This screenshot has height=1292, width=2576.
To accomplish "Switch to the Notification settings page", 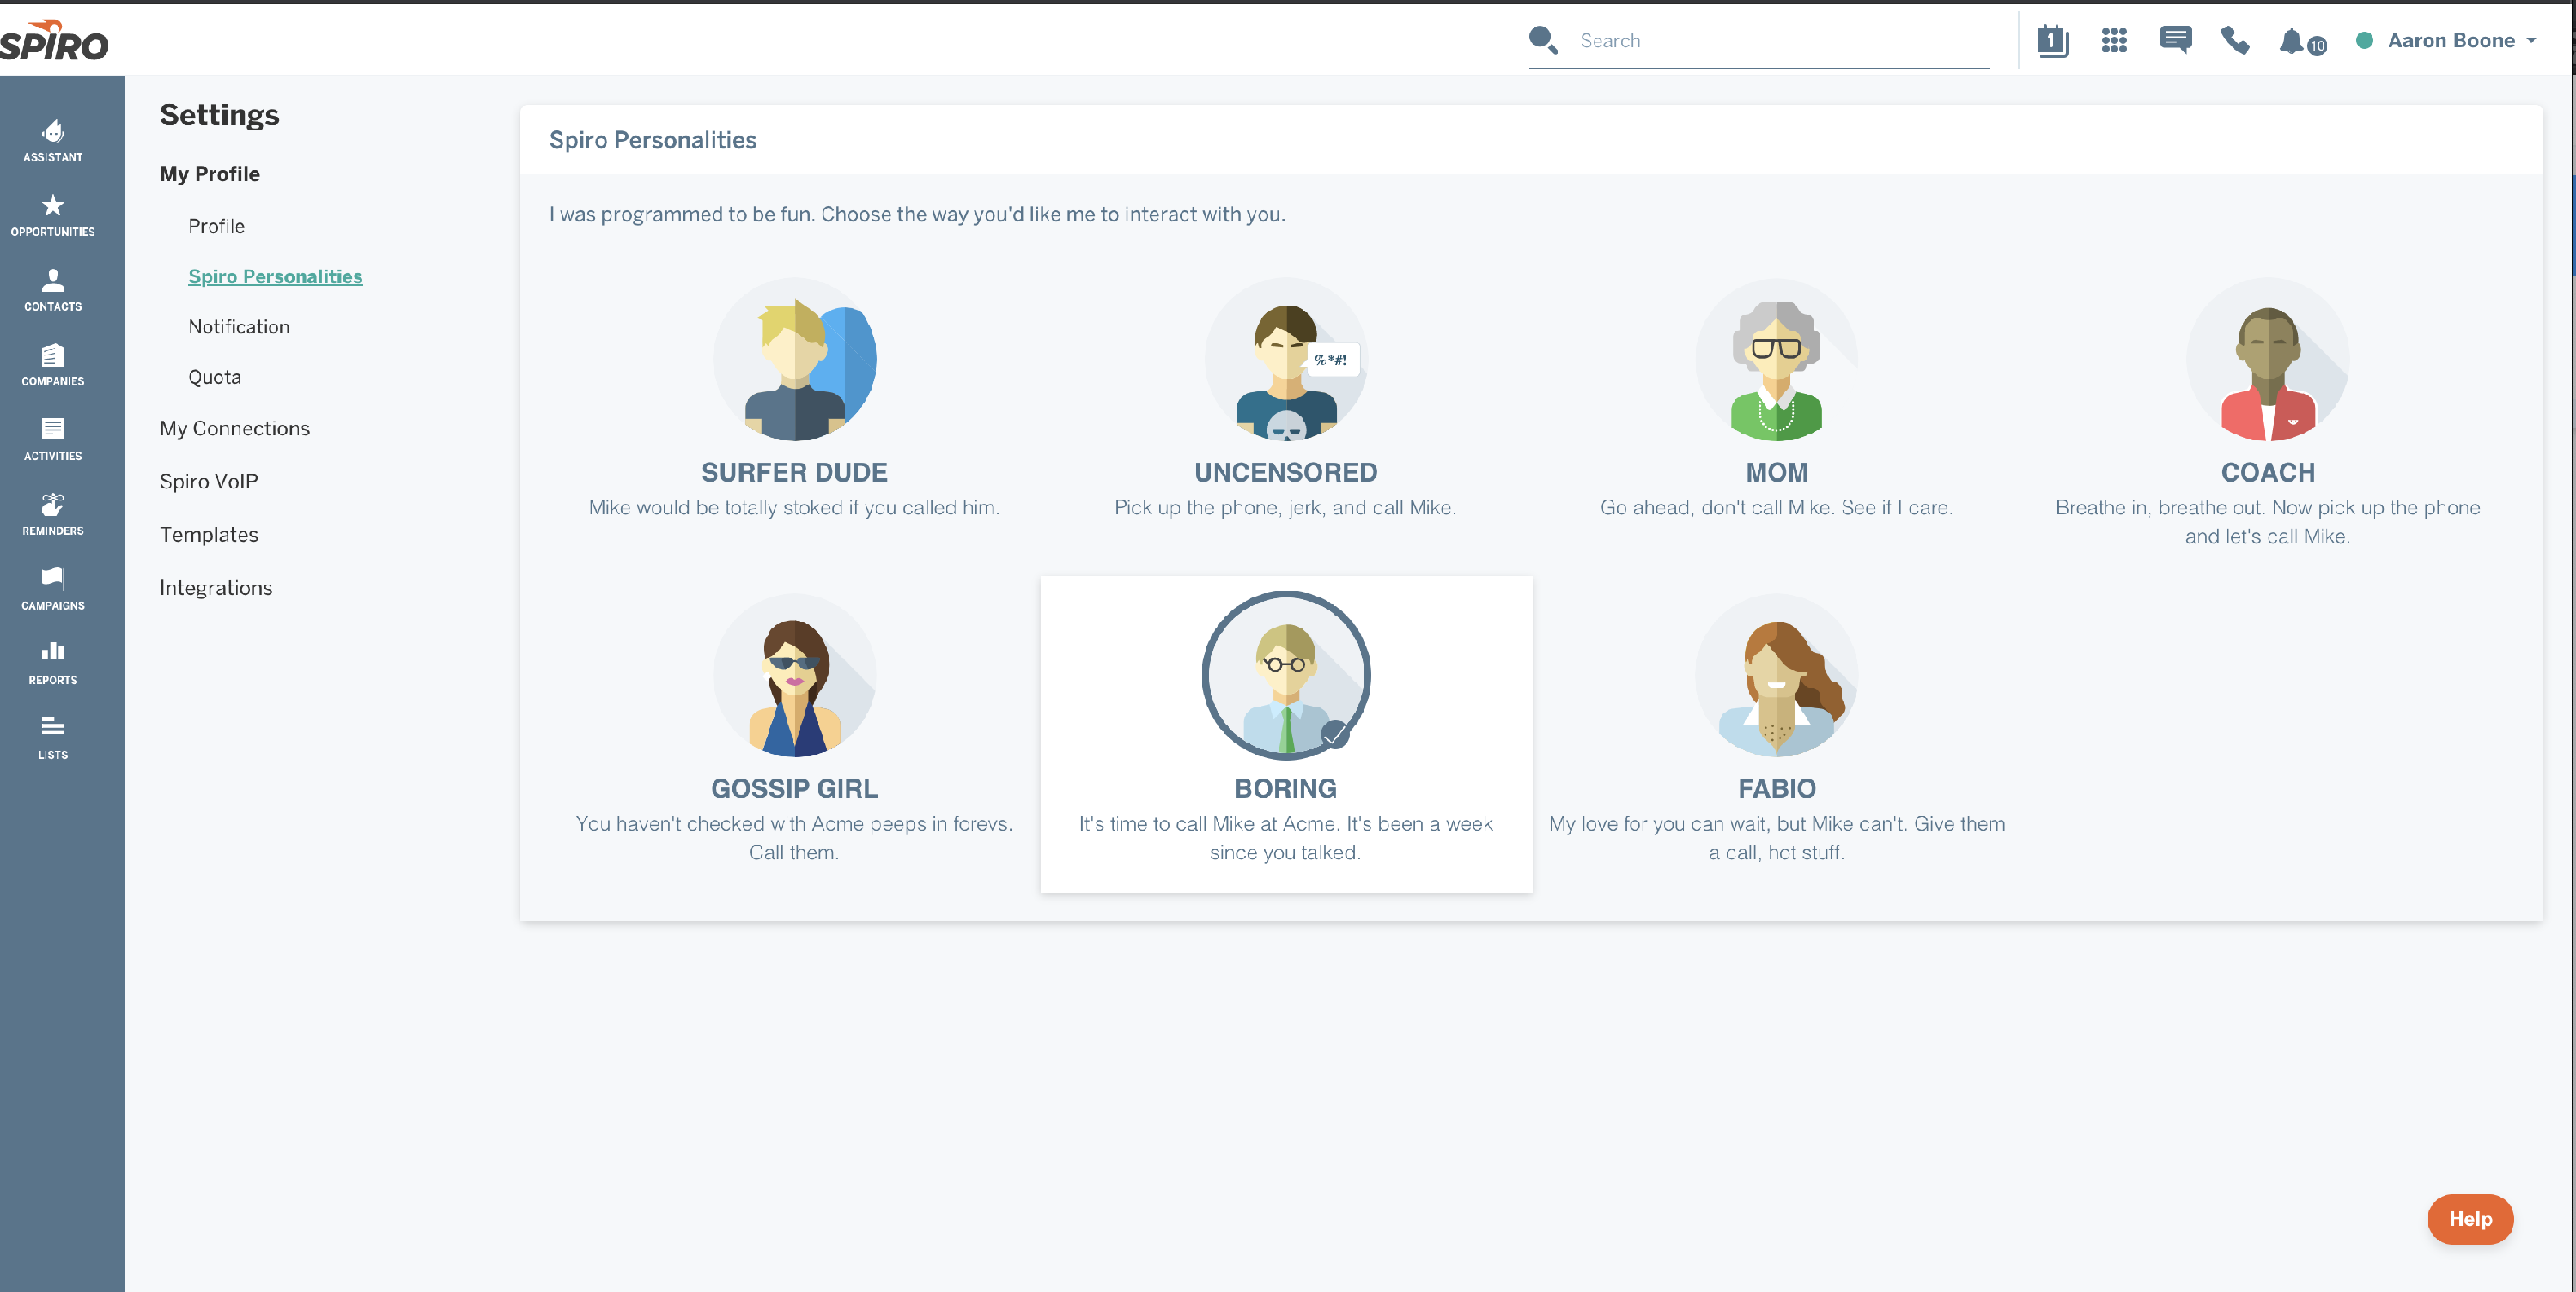I will 238,326.
